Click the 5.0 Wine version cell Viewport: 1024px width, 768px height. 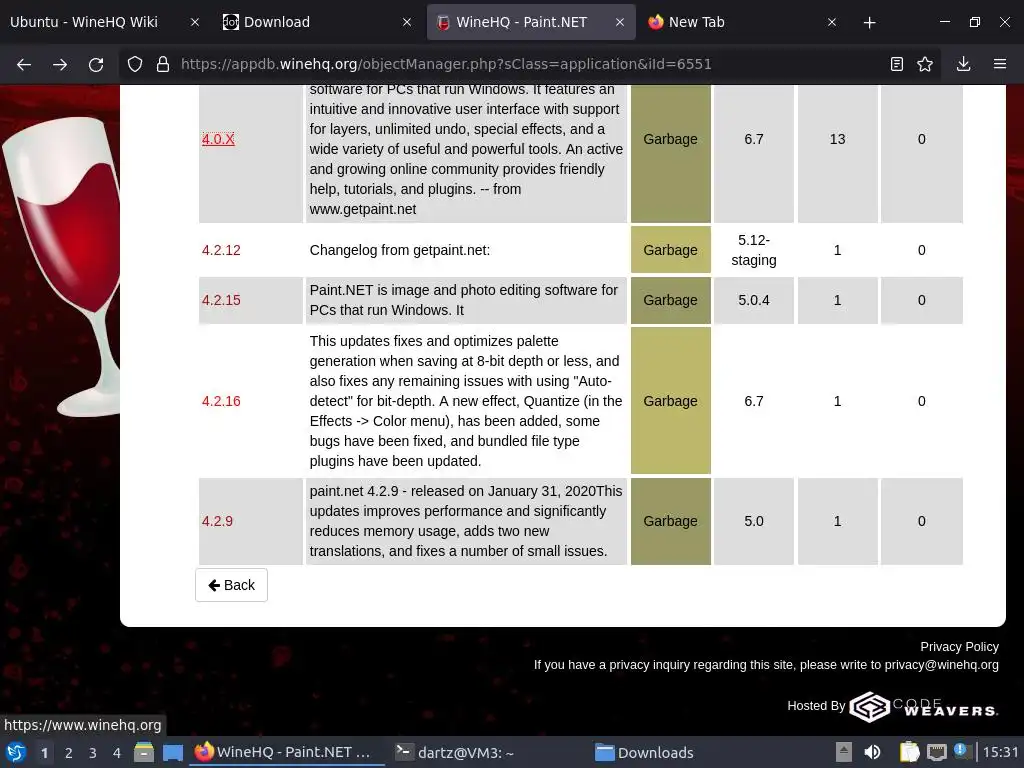[x=754, y=521]
